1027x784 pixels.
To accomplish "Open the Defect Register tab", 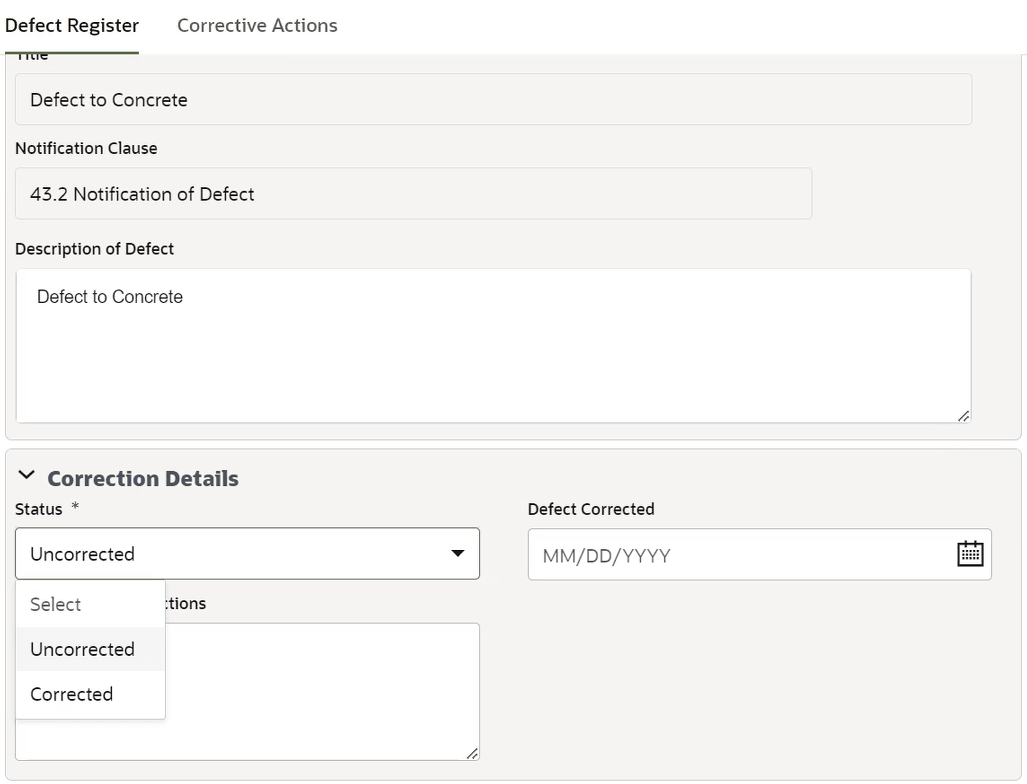I will pos(72,26).
